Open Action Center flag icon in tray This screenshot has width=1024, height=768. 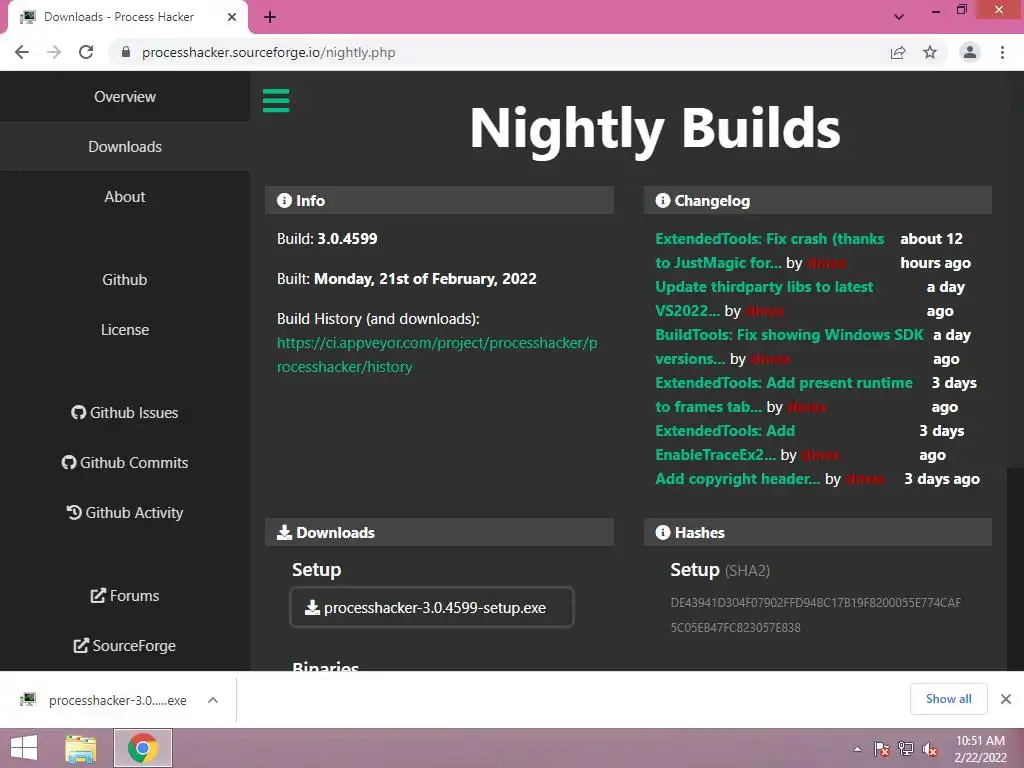click(882, 749)
